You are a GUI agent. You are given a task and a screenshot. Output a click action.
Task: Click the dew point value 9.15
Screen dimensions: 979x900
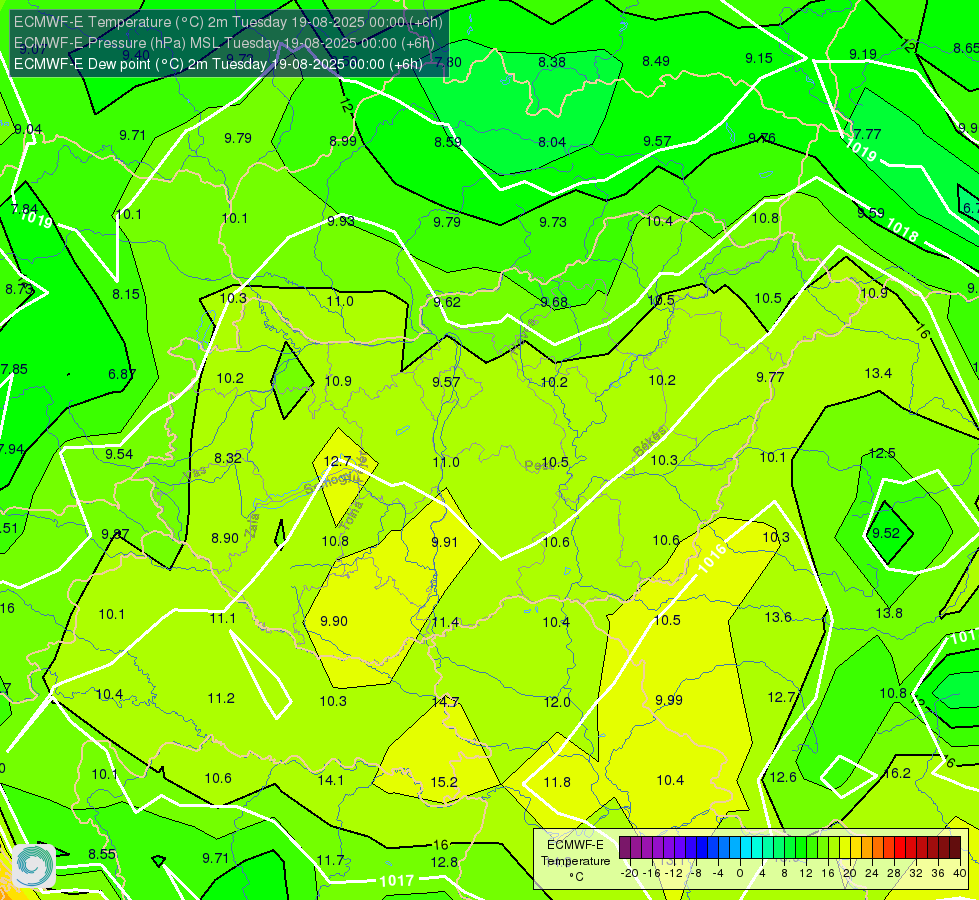tap(759, 58)
